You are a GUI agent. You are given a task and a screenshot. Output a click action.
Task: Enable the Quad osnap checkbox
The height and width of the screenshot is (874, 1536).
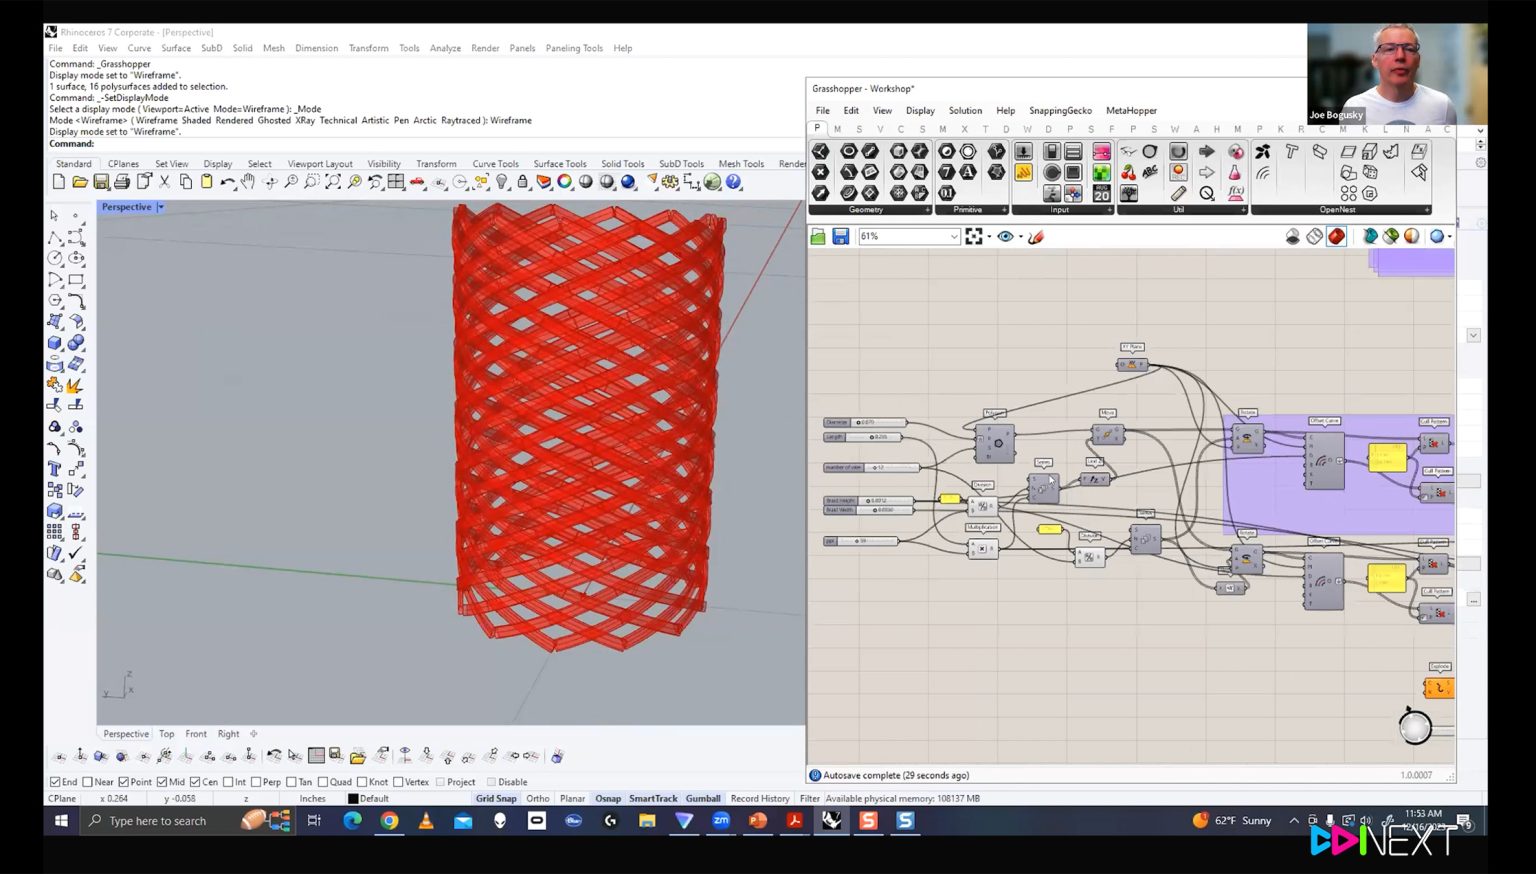click(x=323, y=782)
